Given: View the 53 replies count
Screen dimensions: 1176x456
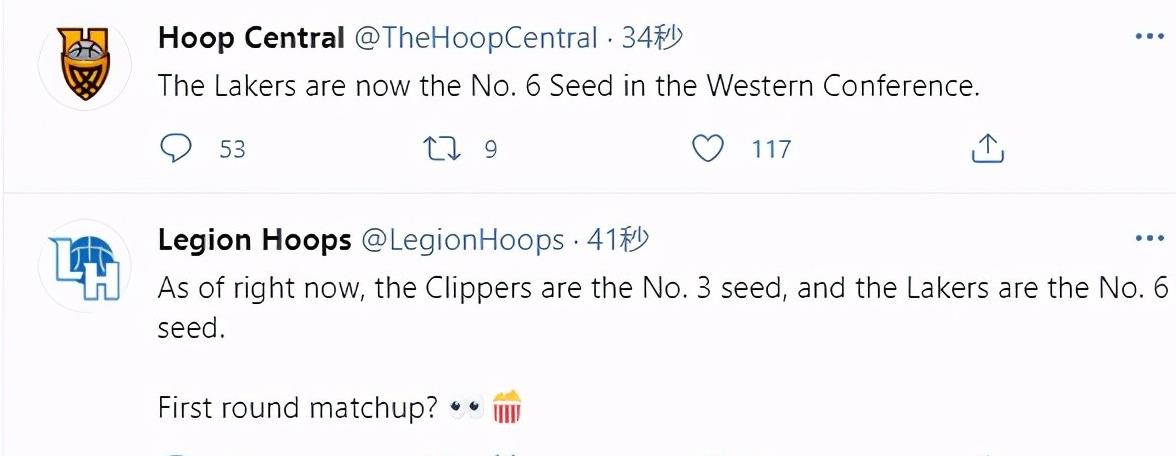Looking at the screenshot, I should point(232,149).
